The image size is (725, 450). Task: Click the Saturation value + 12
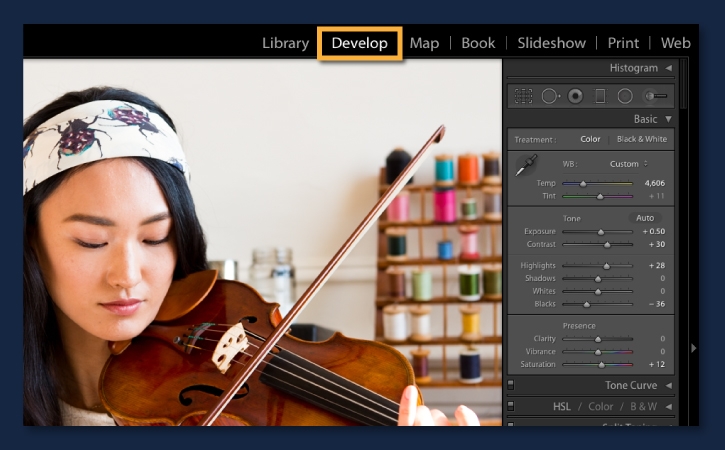[x=657, y=364]
